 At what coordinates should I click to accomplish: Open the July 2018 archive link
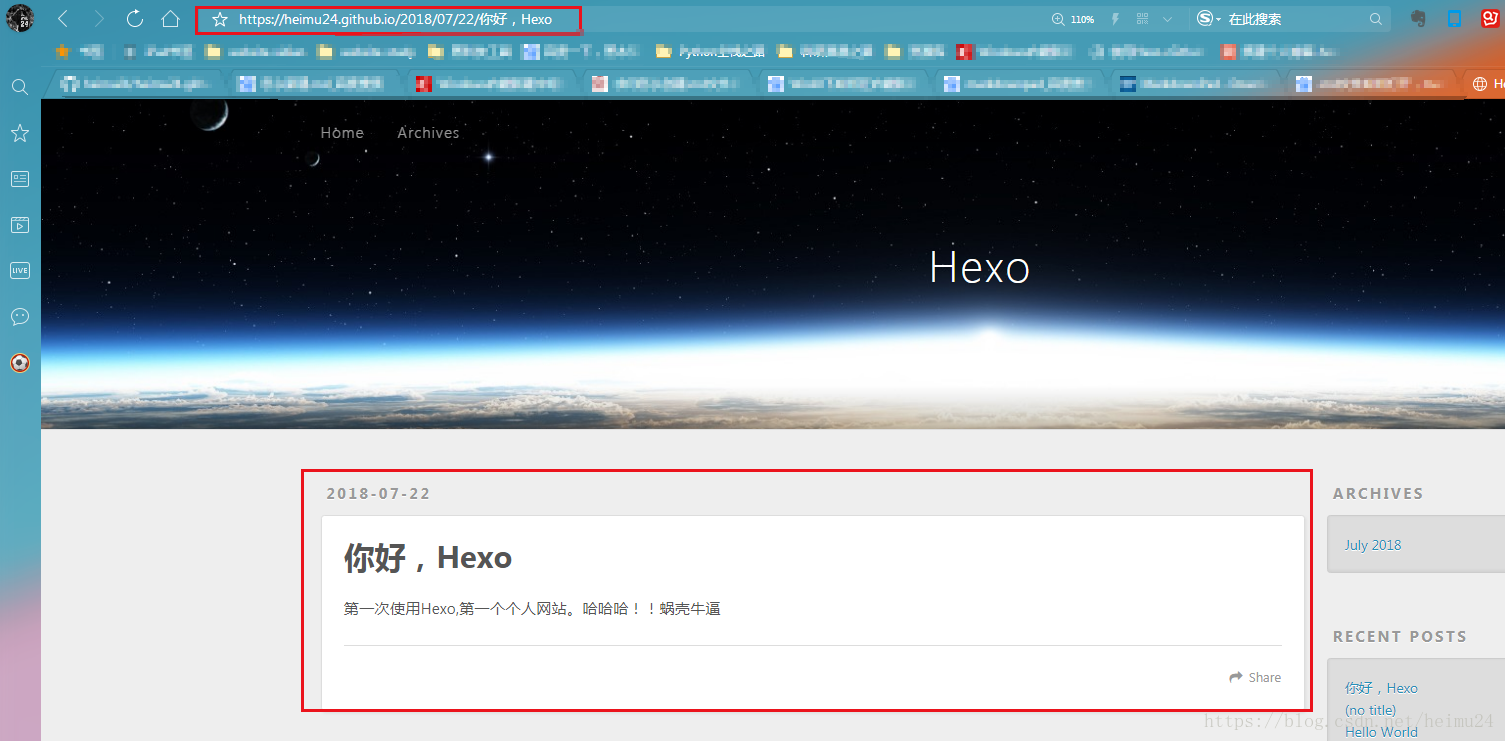(x=1373, y=545)
